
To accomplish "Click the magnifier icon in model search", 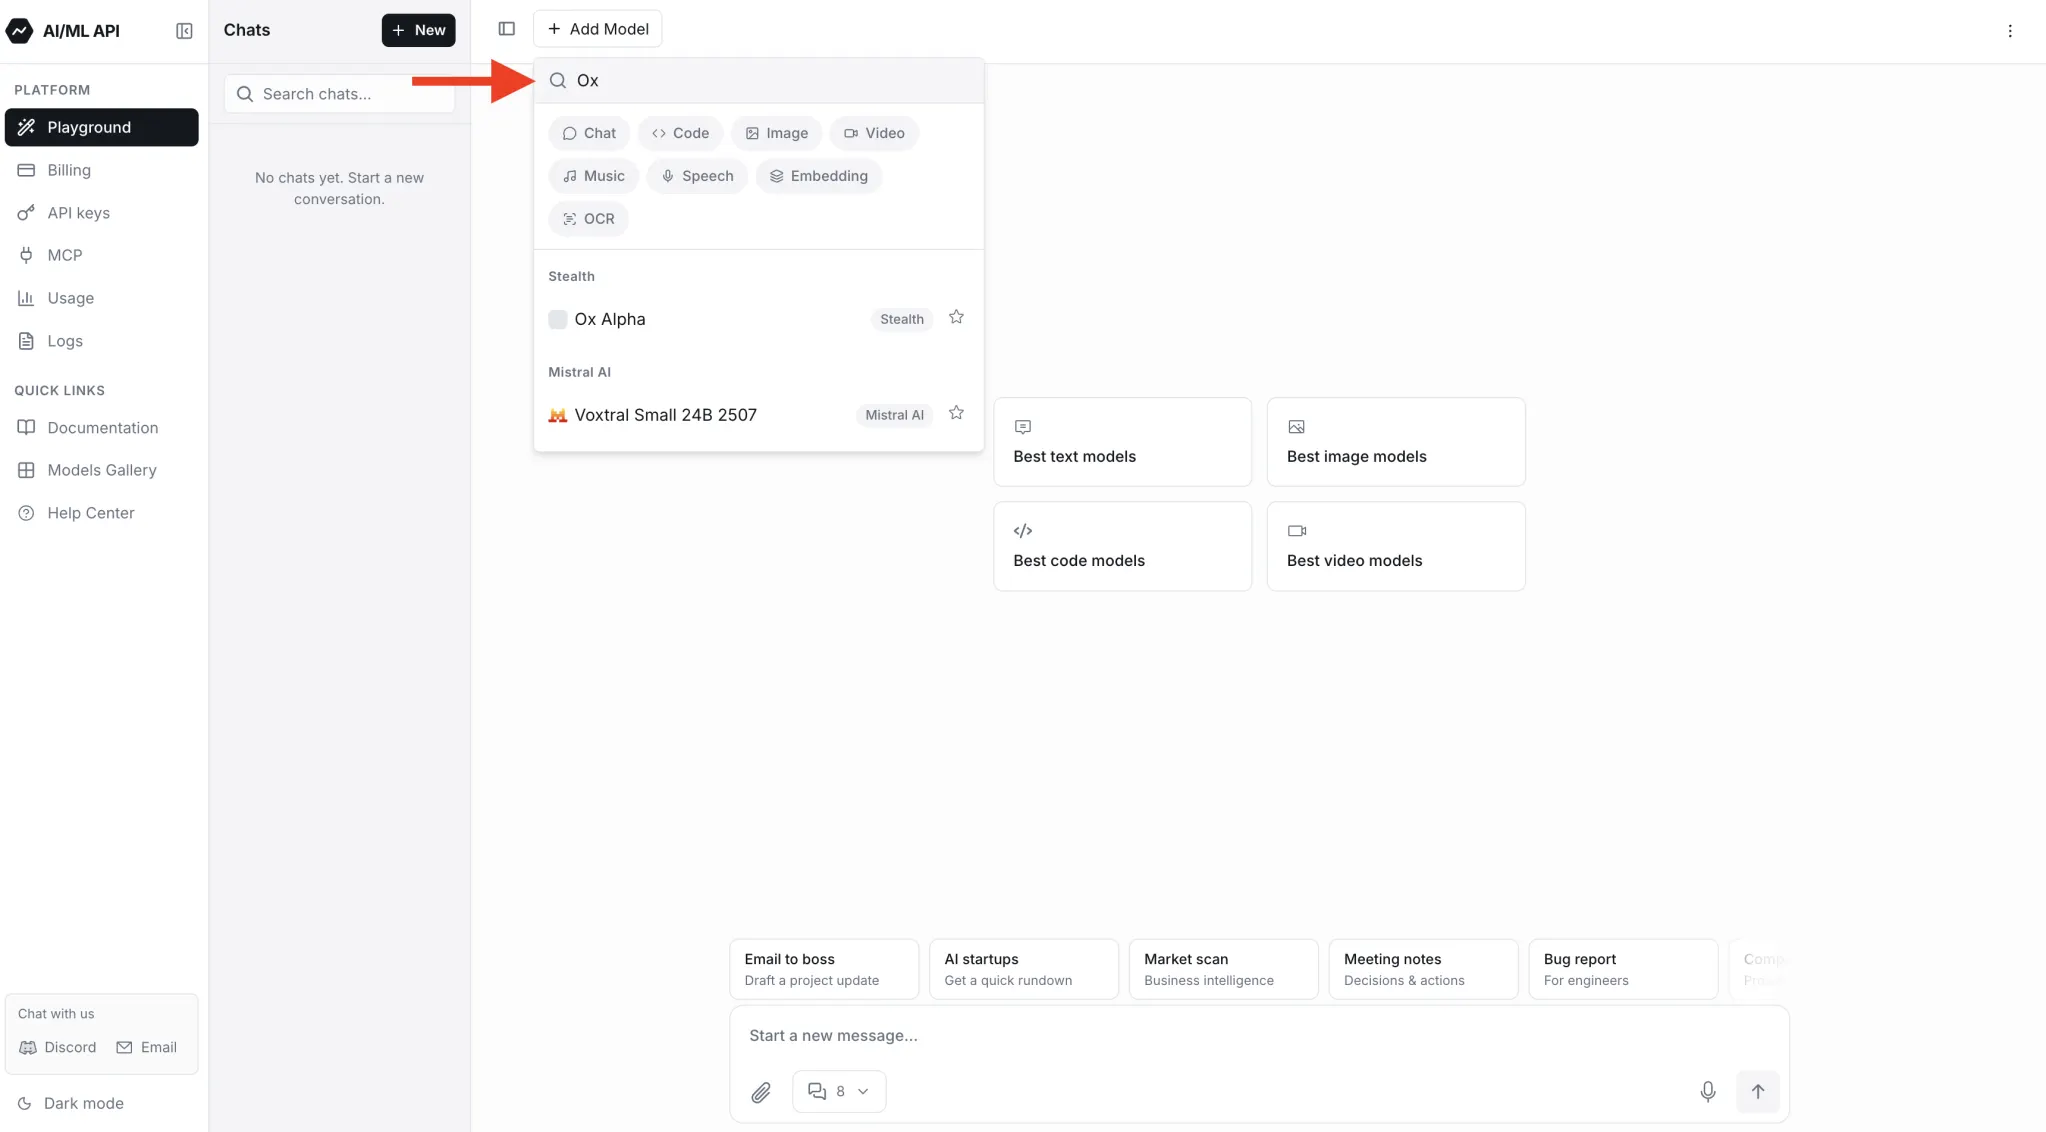I will pyautogui.click(x=558, y=81).
